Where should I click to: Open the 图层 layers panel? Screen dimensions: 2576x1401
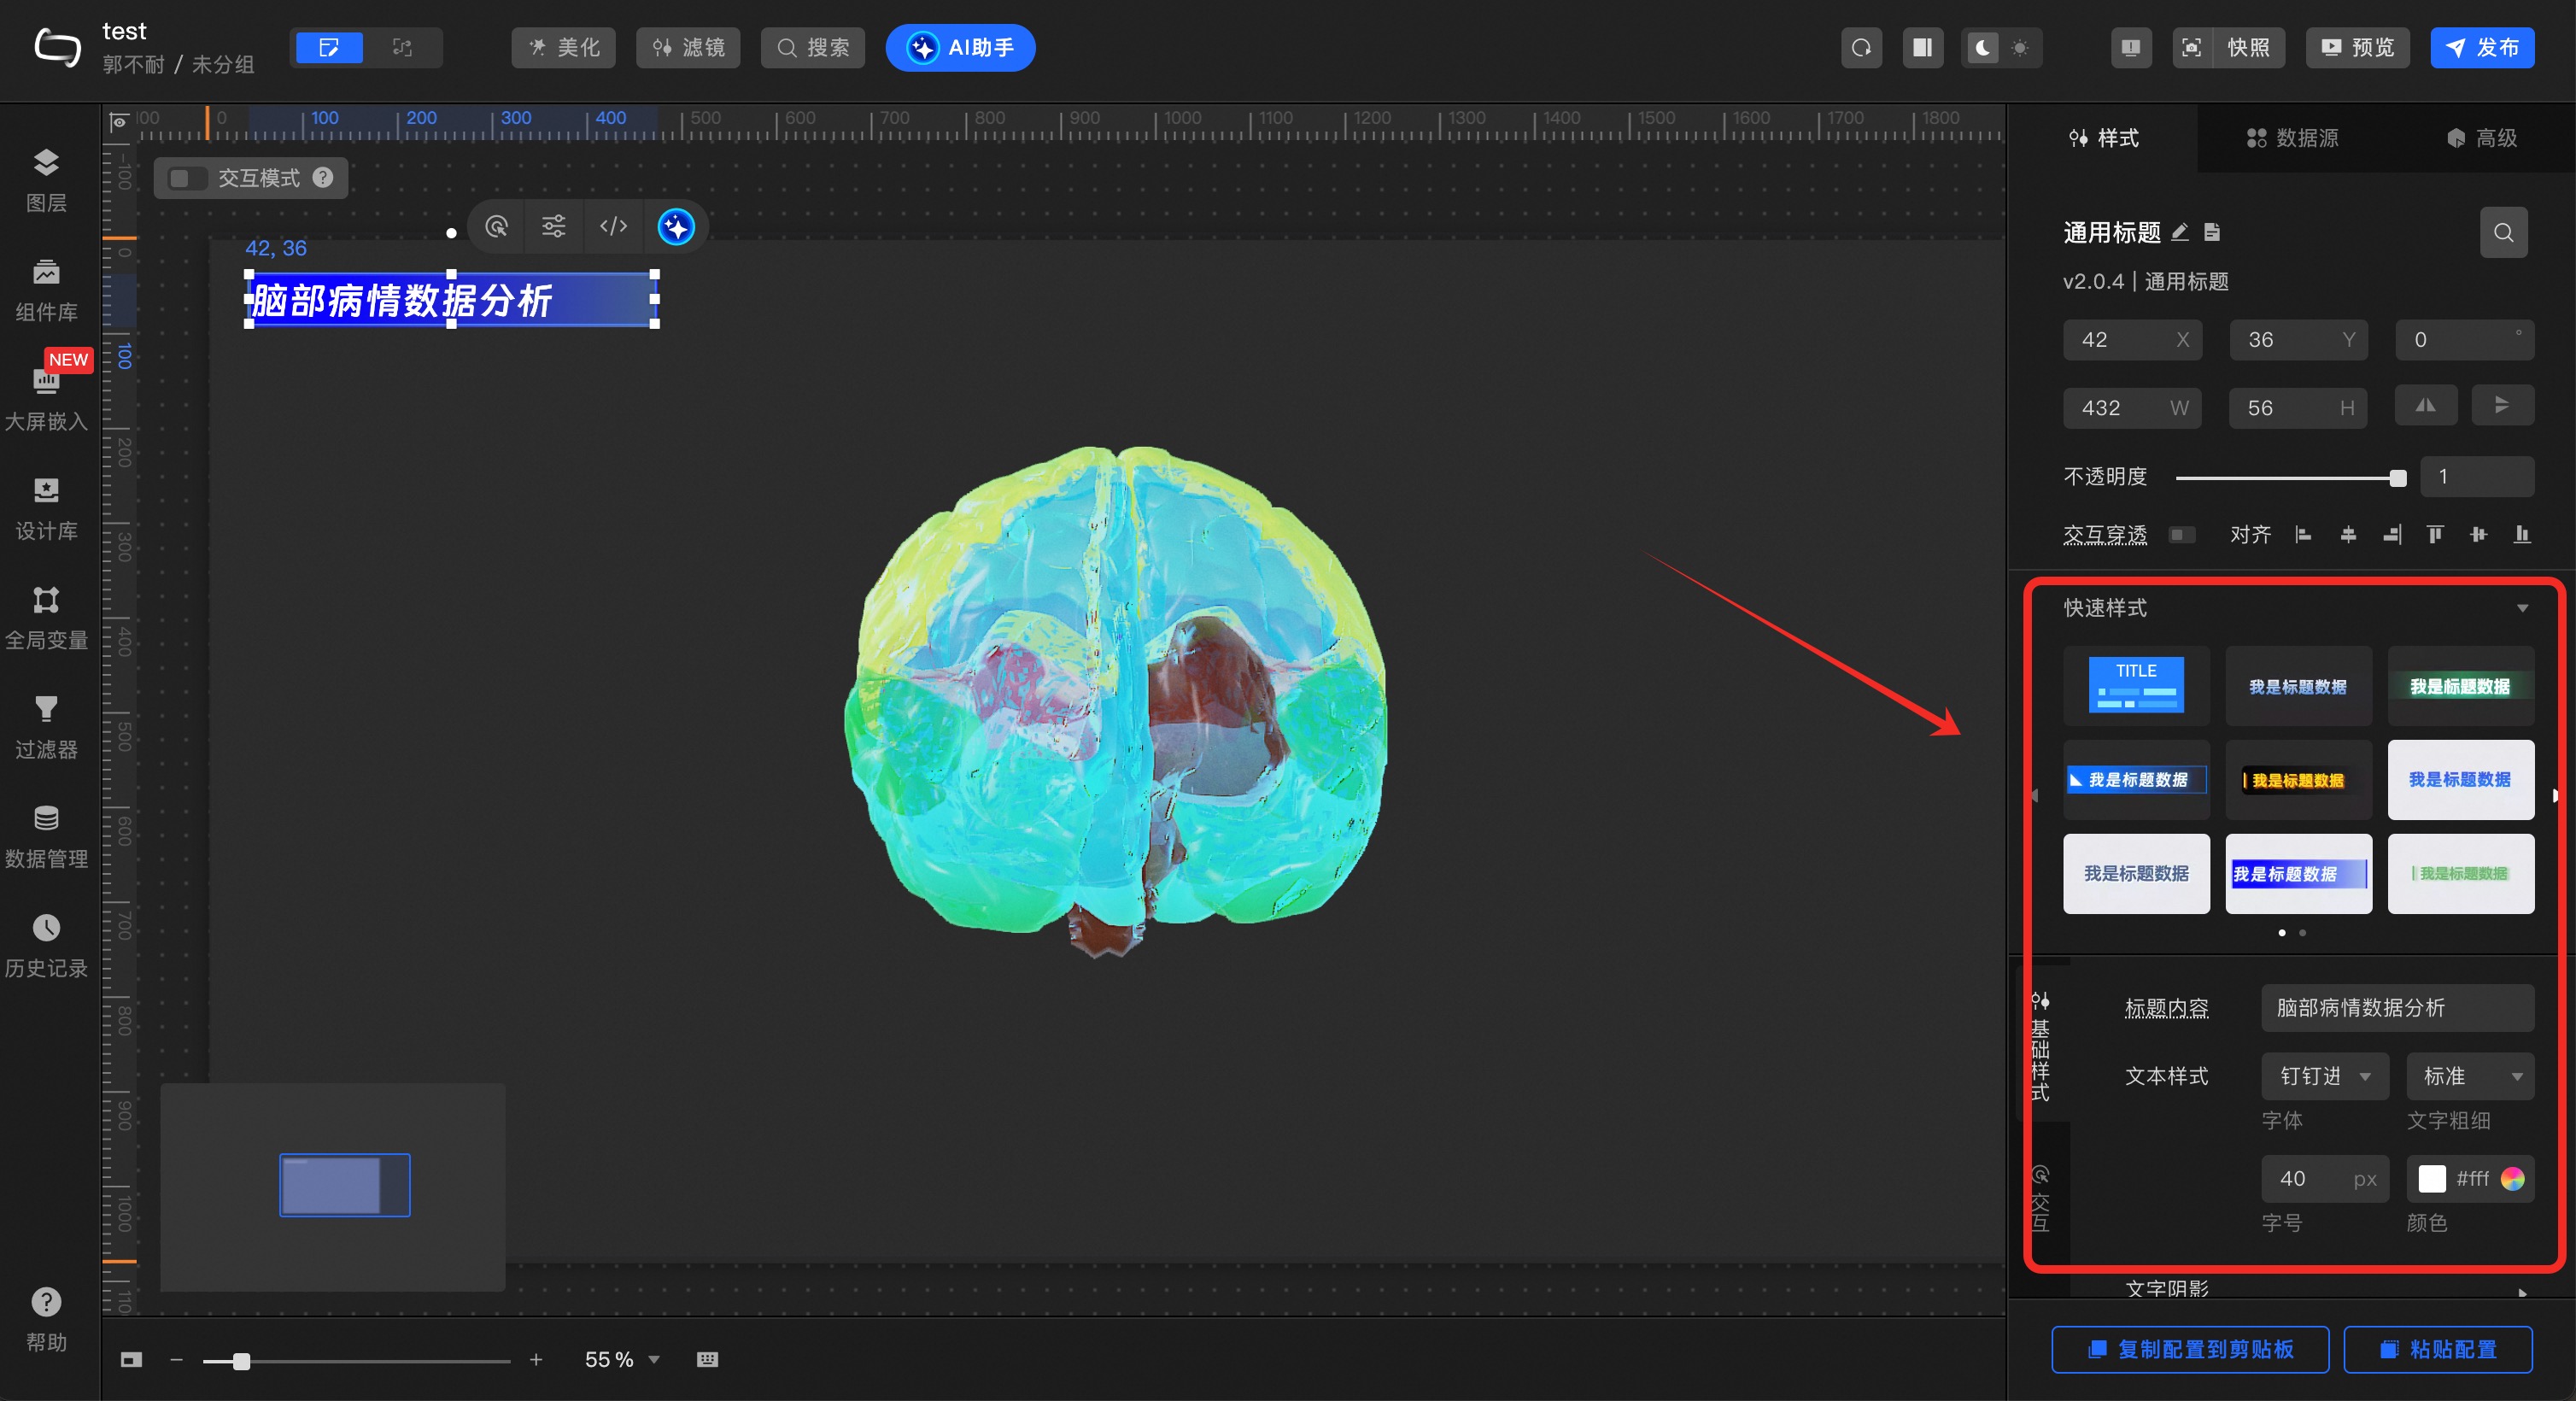tap(46, 180)
